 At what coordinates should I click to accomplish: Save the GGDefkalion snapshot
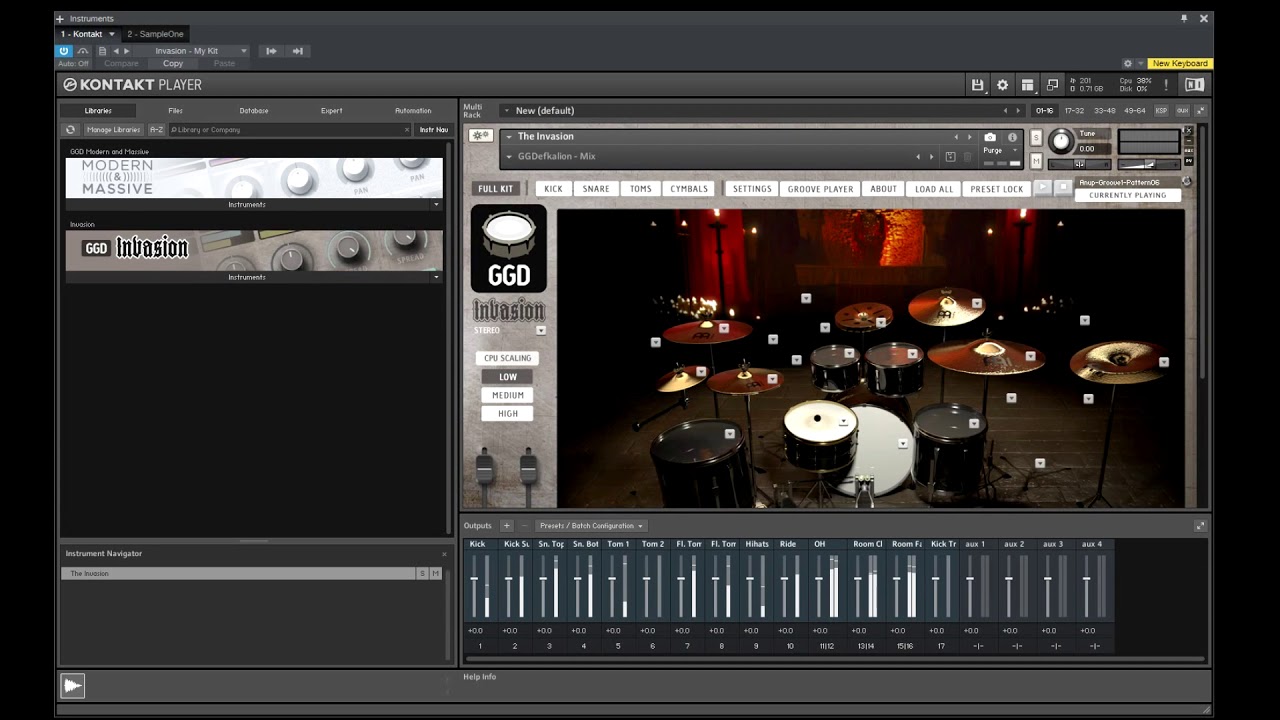click(x=950, y=157)
